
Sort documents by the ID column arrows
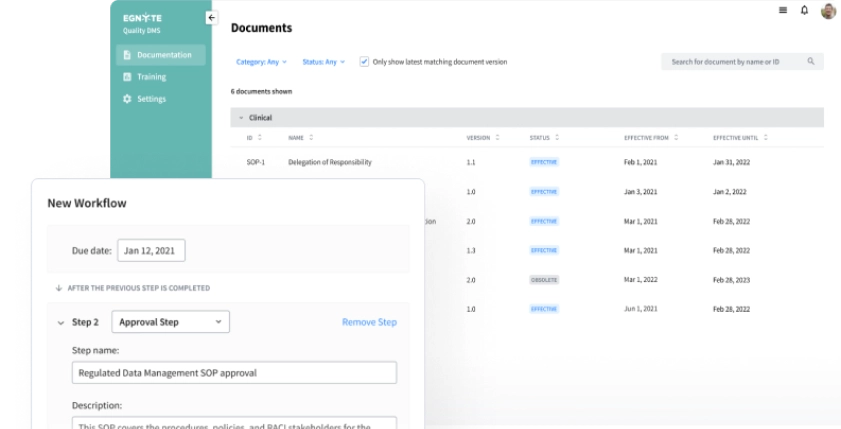[260, 137]
